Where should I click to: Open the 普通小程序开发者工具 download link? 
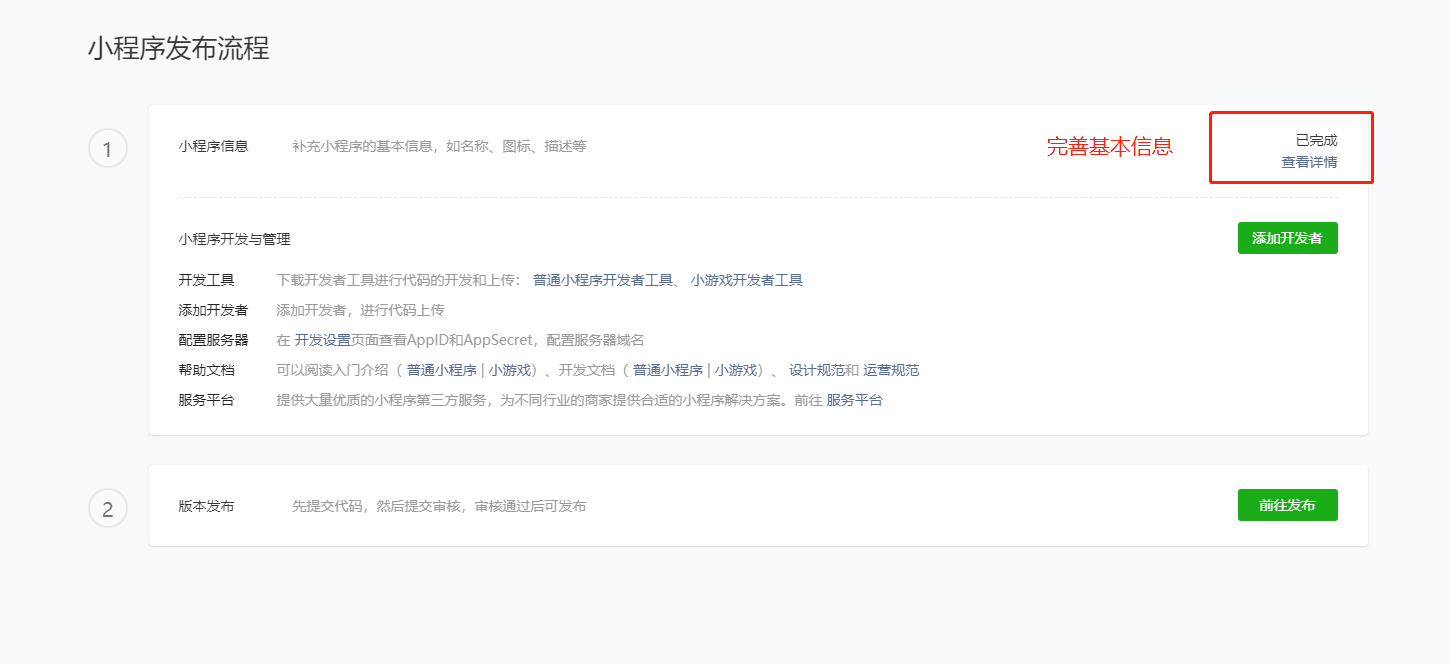tap(602, 280)
